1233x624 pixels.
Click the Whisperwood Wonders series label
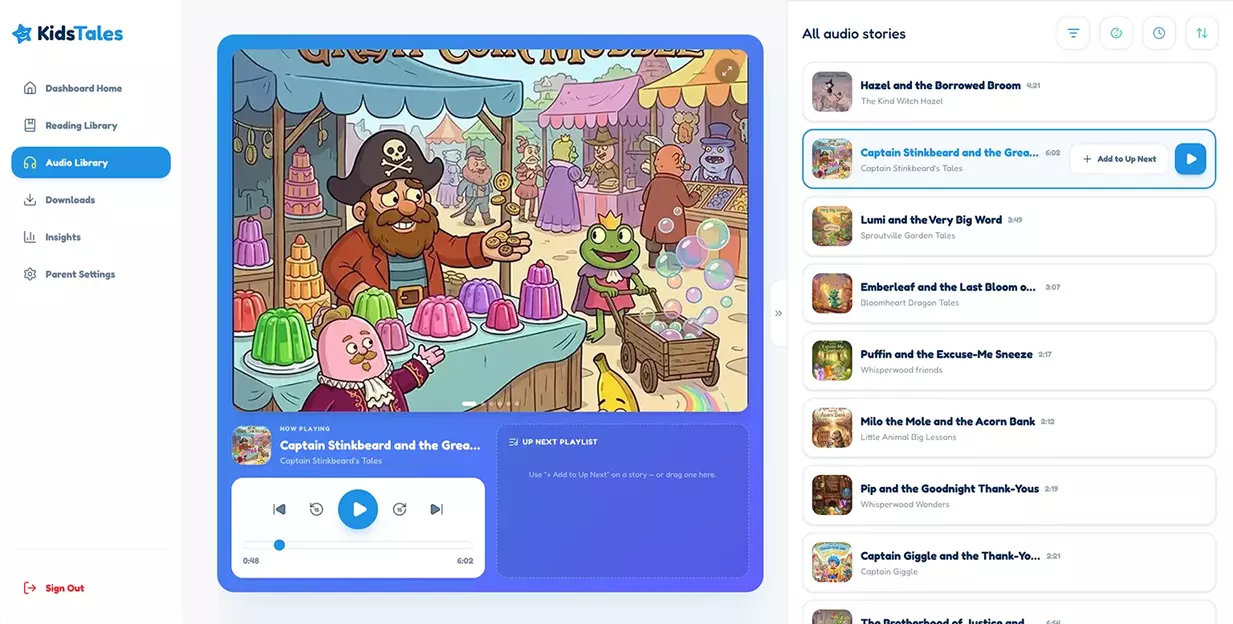point(906,504)
